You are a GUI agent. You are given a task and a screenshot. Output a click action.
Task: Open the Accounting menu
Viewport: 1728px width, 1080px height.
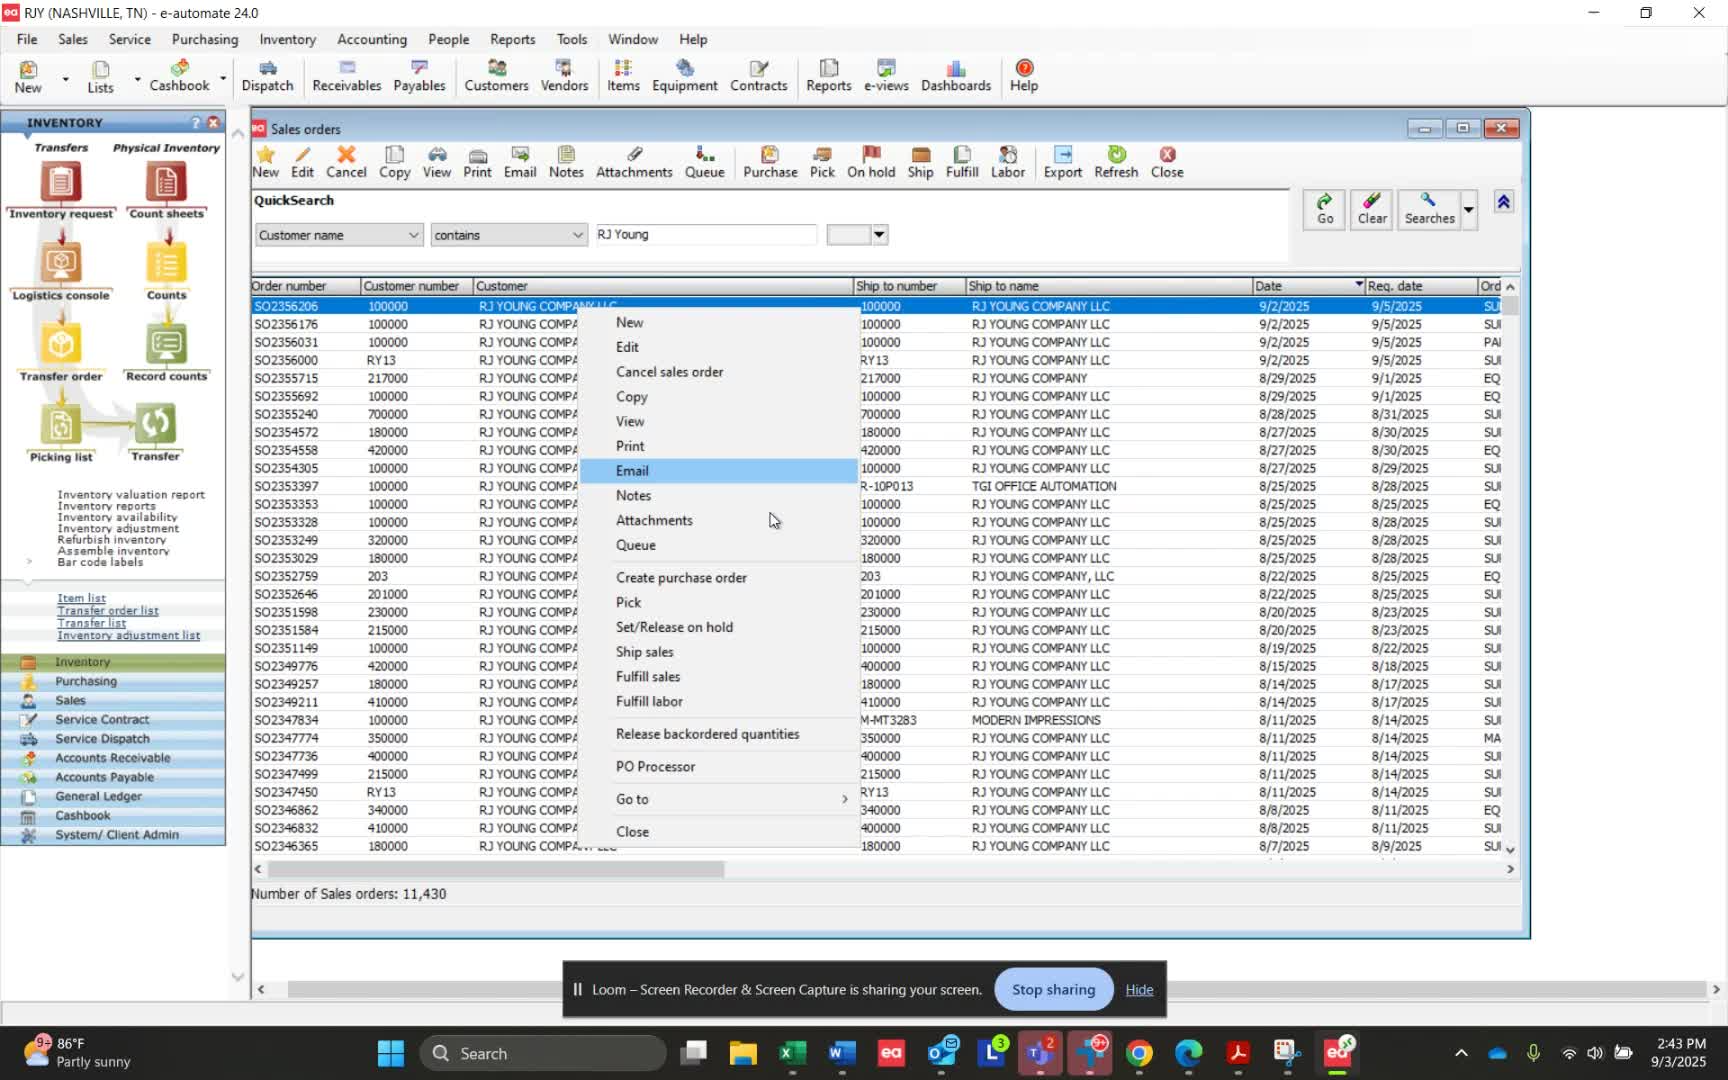(372, 39)
